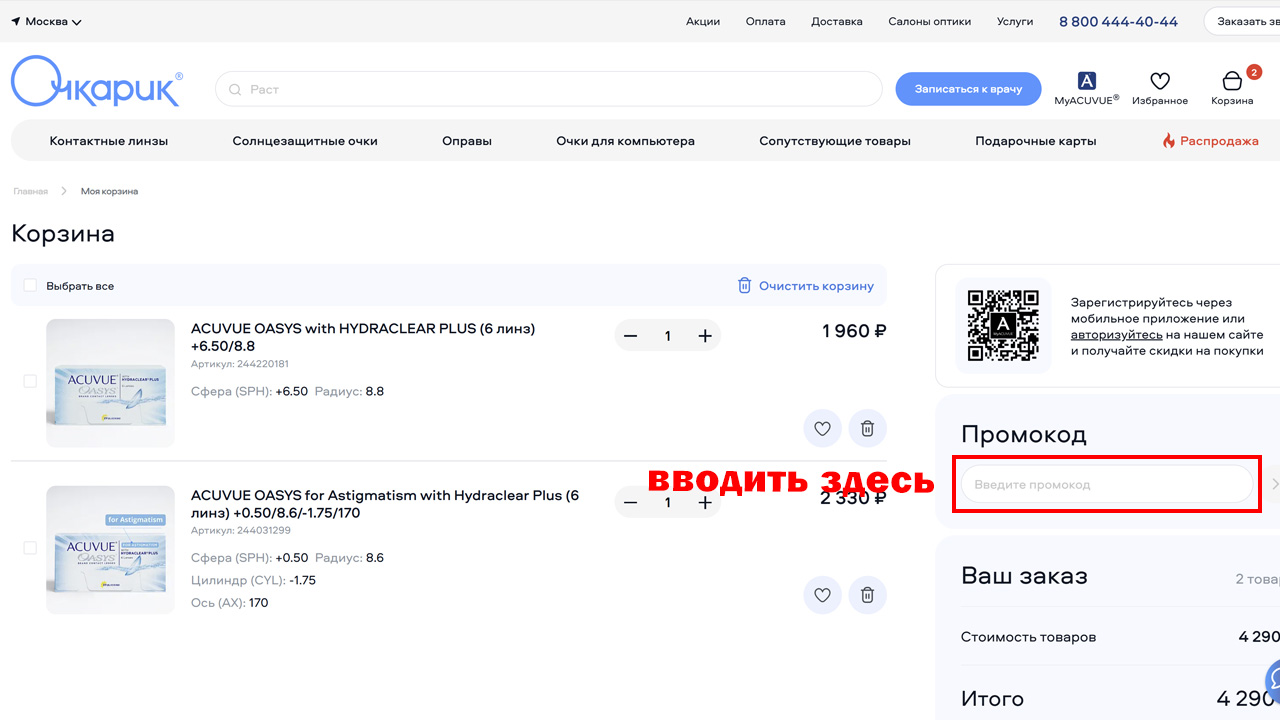Open ACUVUE OASYS with HYDRACLEAR PLUS product image
The image size is (1280, 720).
(x=110, y=383)
